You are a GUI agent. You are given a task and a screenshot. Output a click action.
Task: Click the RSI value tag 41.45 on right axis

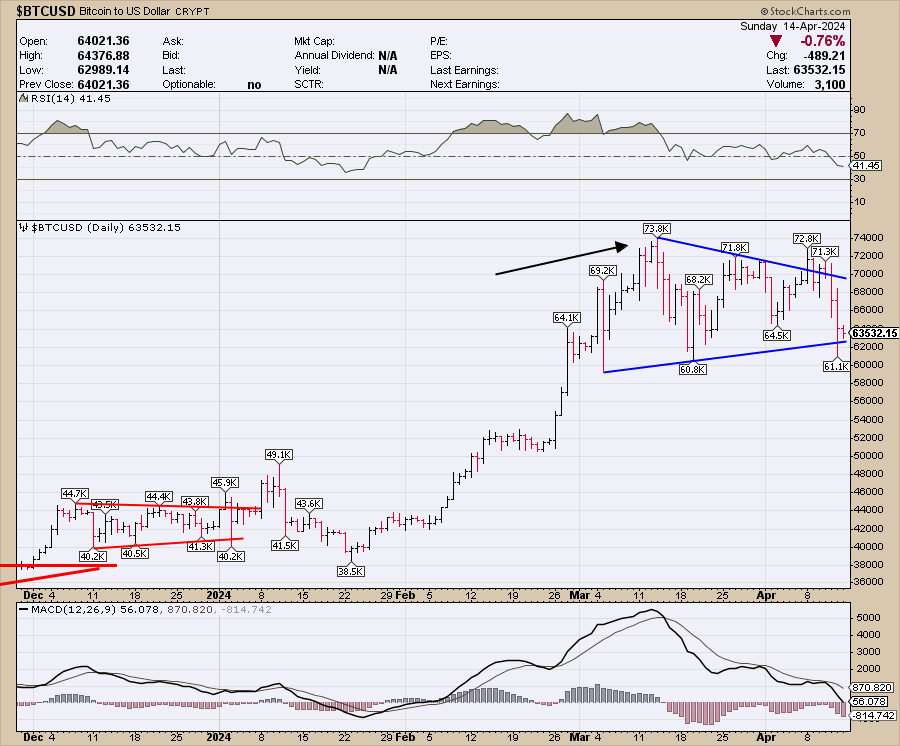pyautogui.click(x=866, y=165)
